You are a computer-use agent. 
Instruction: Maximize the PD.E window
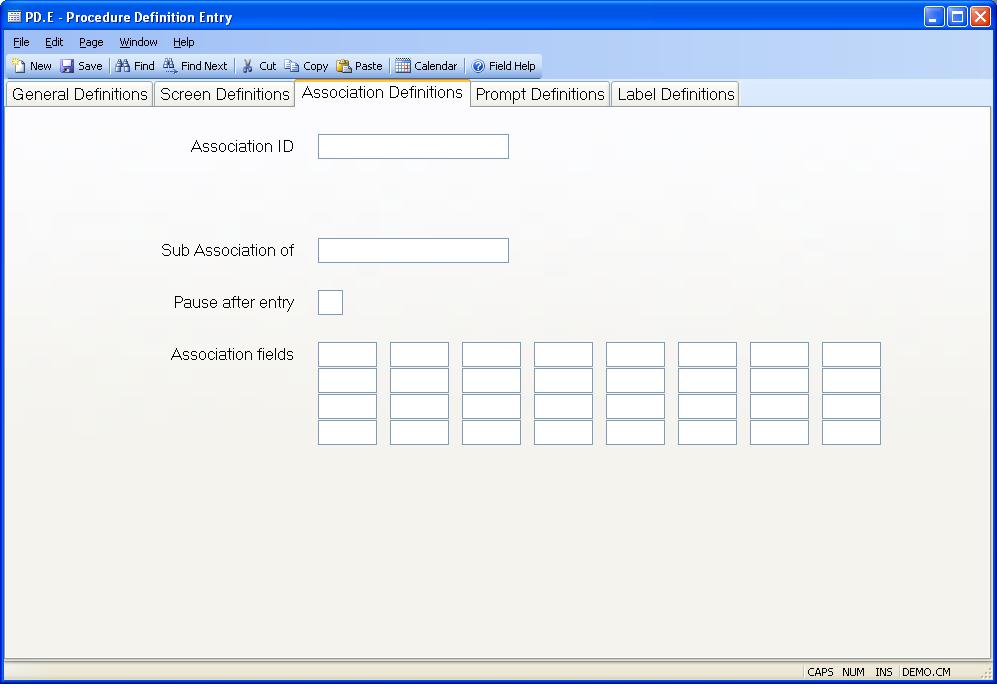[x=957, y=17]
